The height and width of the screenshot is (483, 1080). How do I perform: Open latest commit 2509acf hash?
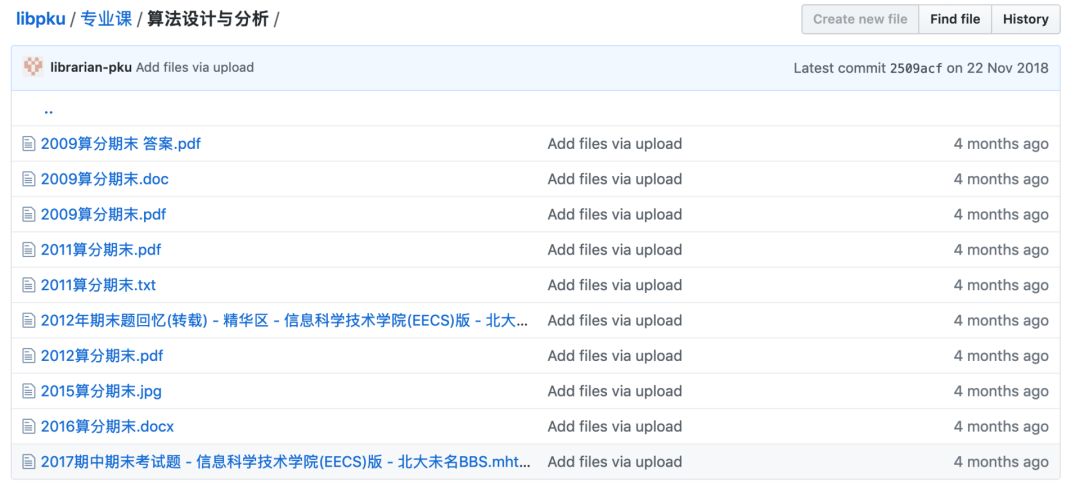pyautogui.click(x=915, y=68)
